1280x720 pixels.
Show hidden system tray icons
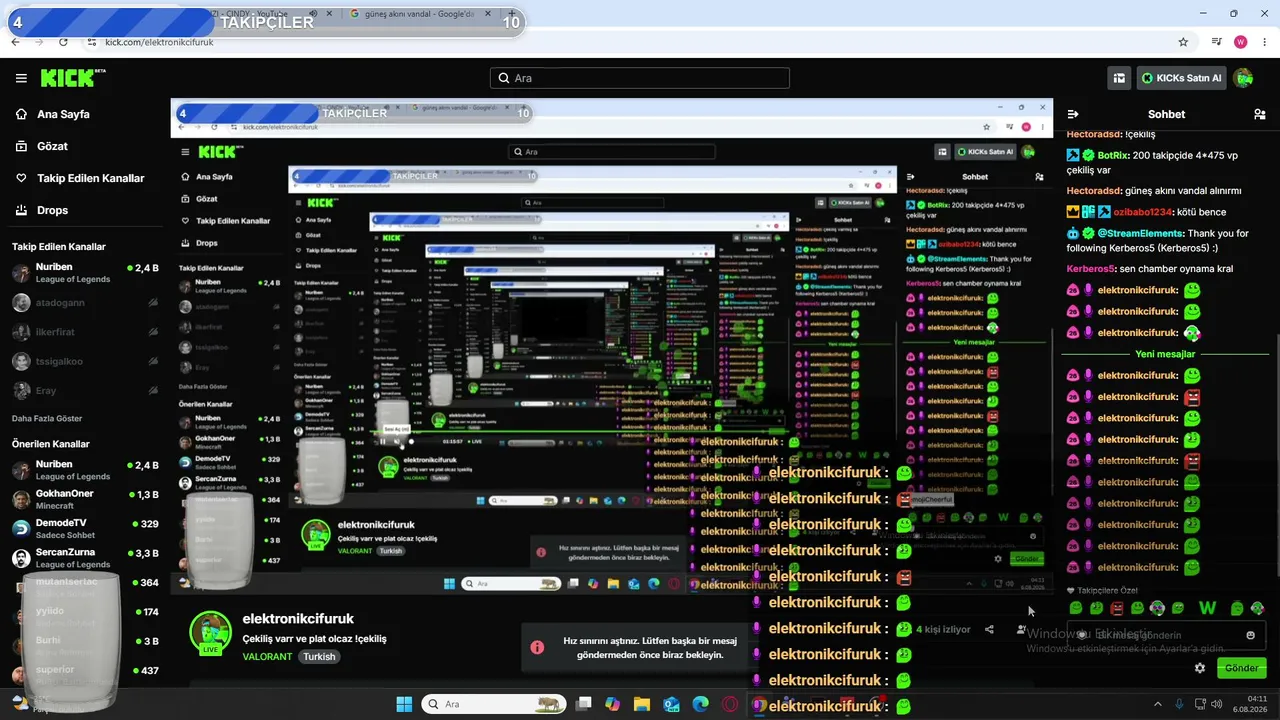pos(1157,704)
